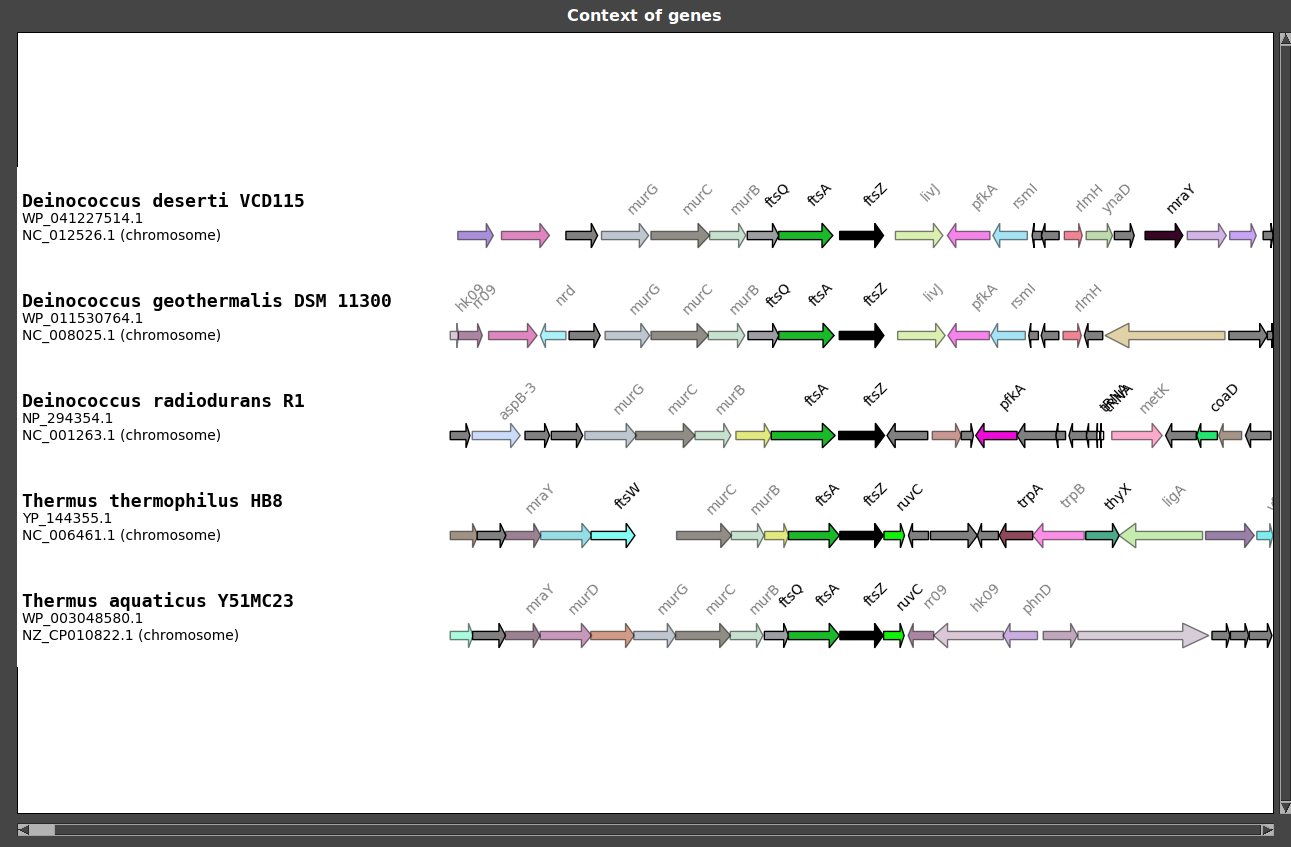Click the cyan ftsW gene arrow in Thermus thermophilus

click(x=612, y=535)
